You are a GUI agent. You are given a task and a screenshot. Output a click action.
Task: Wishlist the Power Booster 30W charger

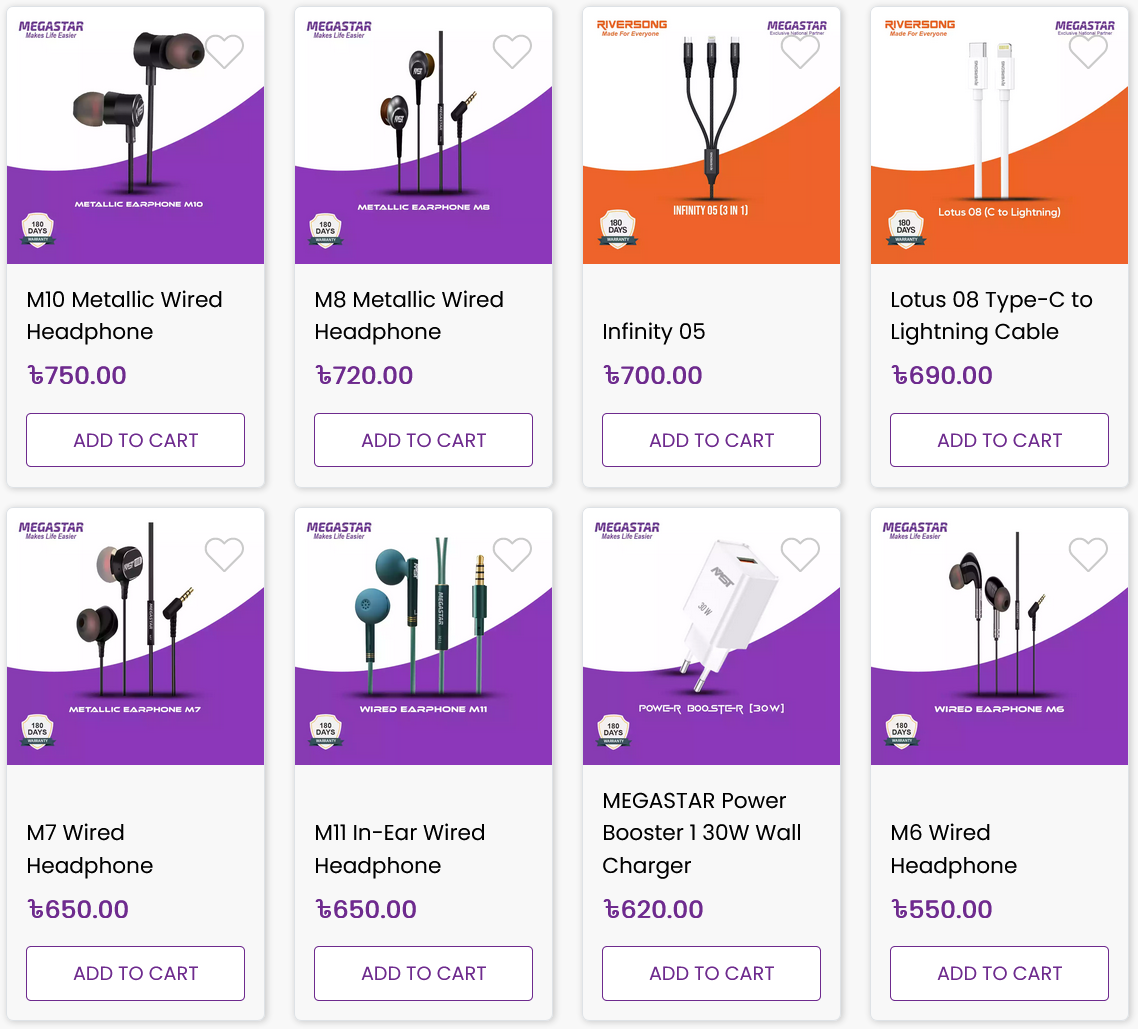800,554
